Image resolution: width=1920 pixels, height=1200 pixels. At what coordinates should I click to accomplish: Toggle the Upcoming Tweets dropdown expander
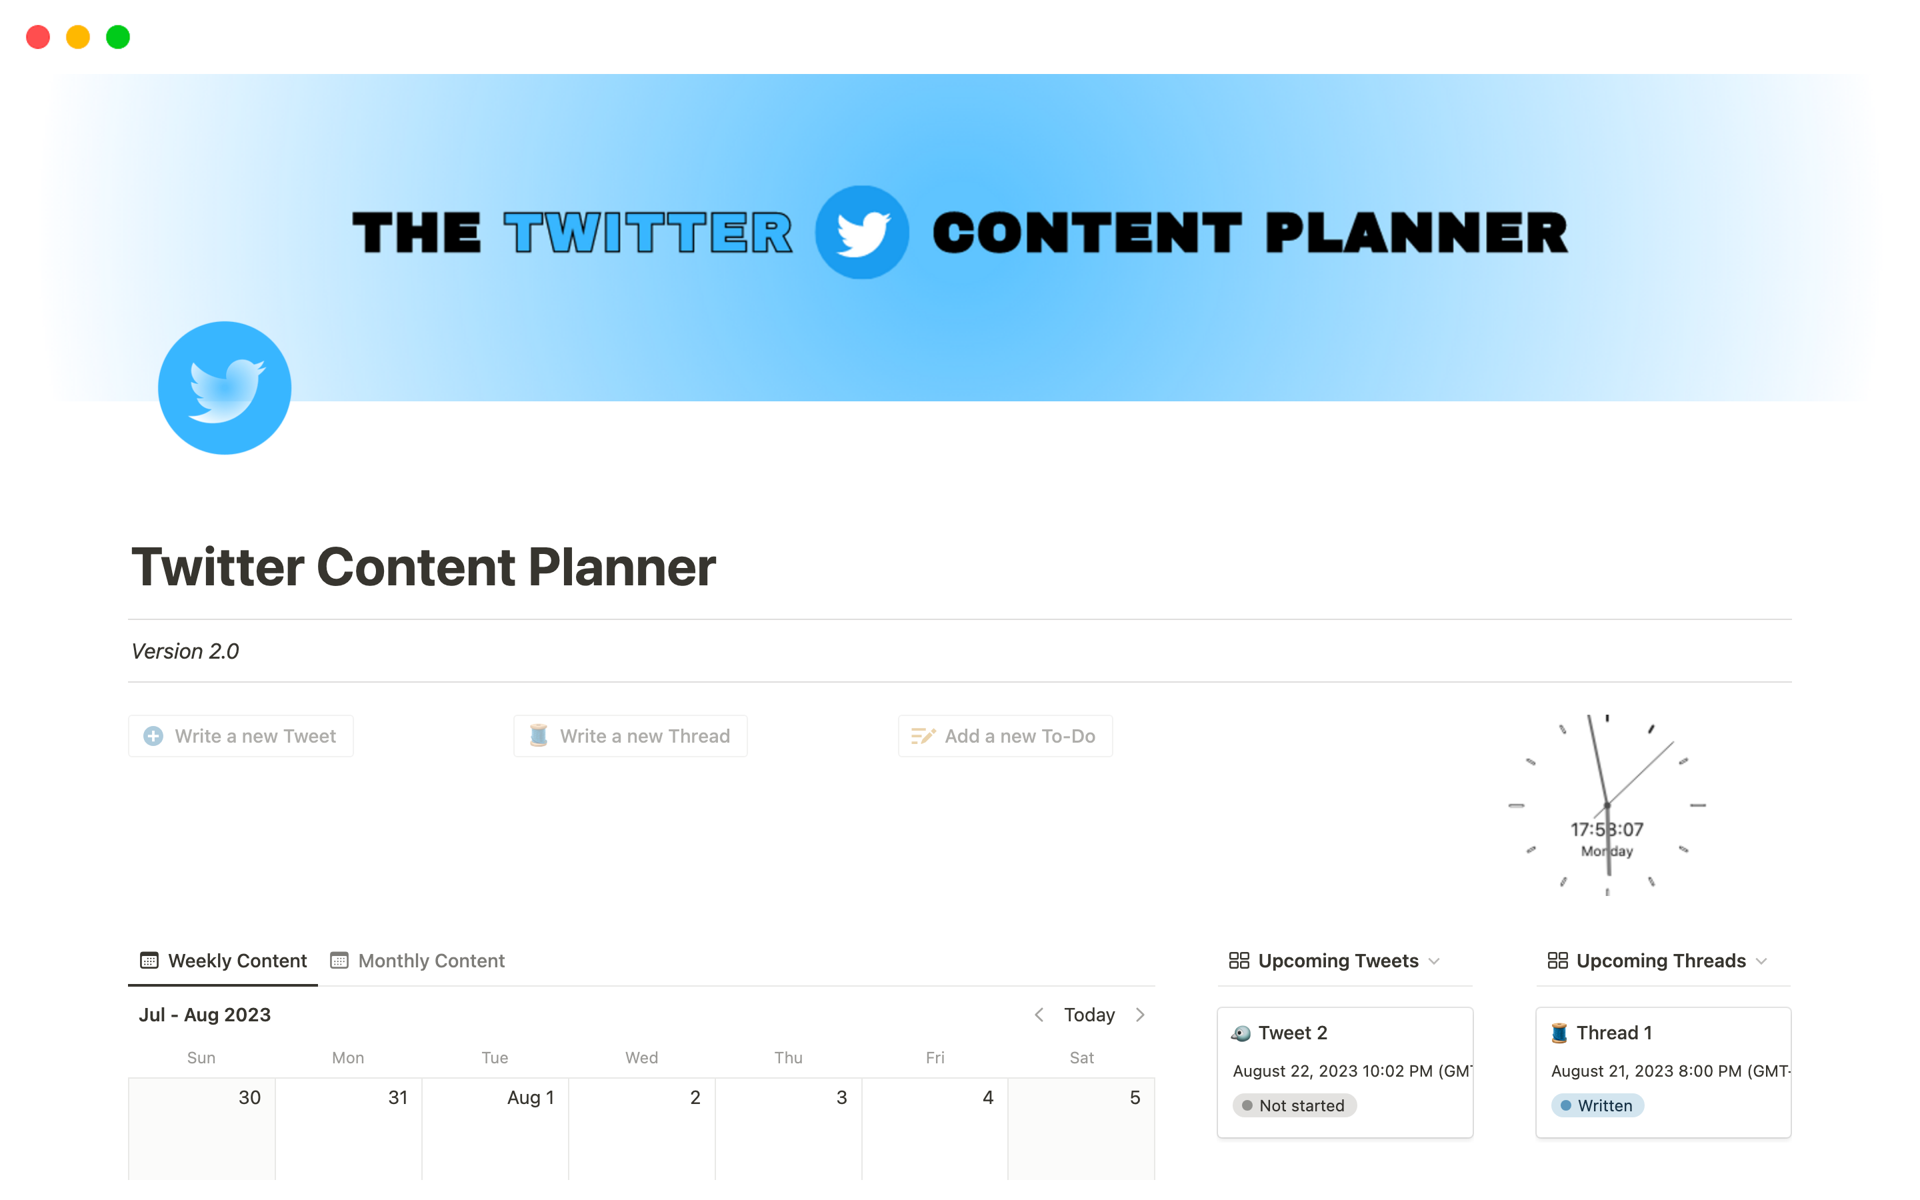1436,961
